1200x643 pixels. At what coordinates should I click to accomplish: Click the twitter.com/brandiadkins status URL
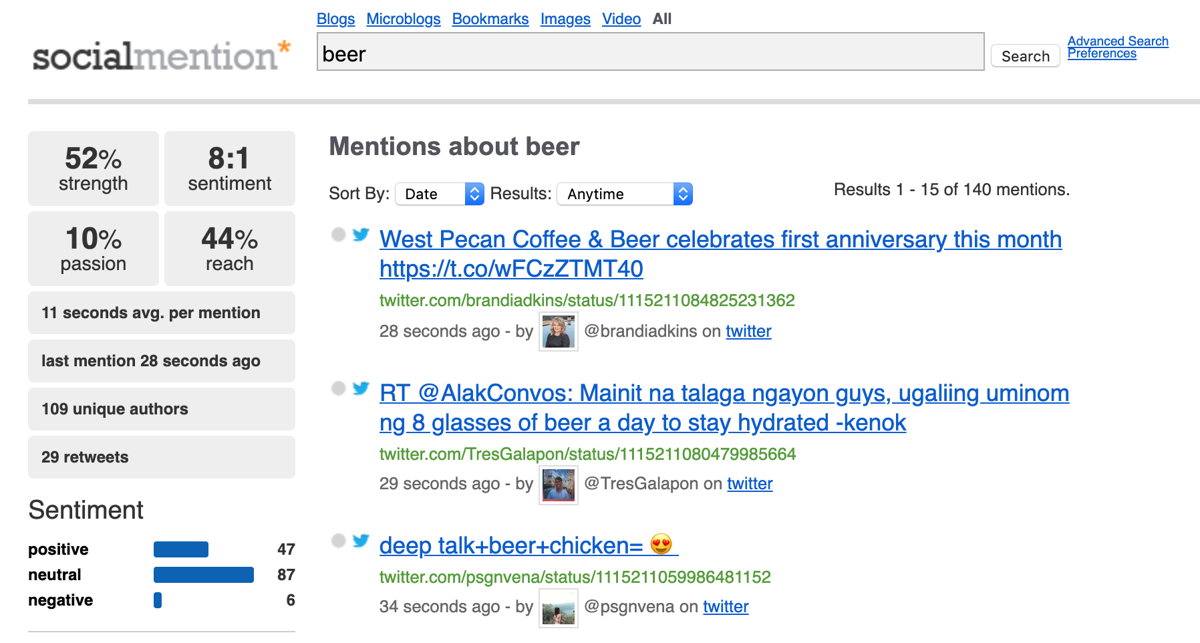click(x=587, y=300)
